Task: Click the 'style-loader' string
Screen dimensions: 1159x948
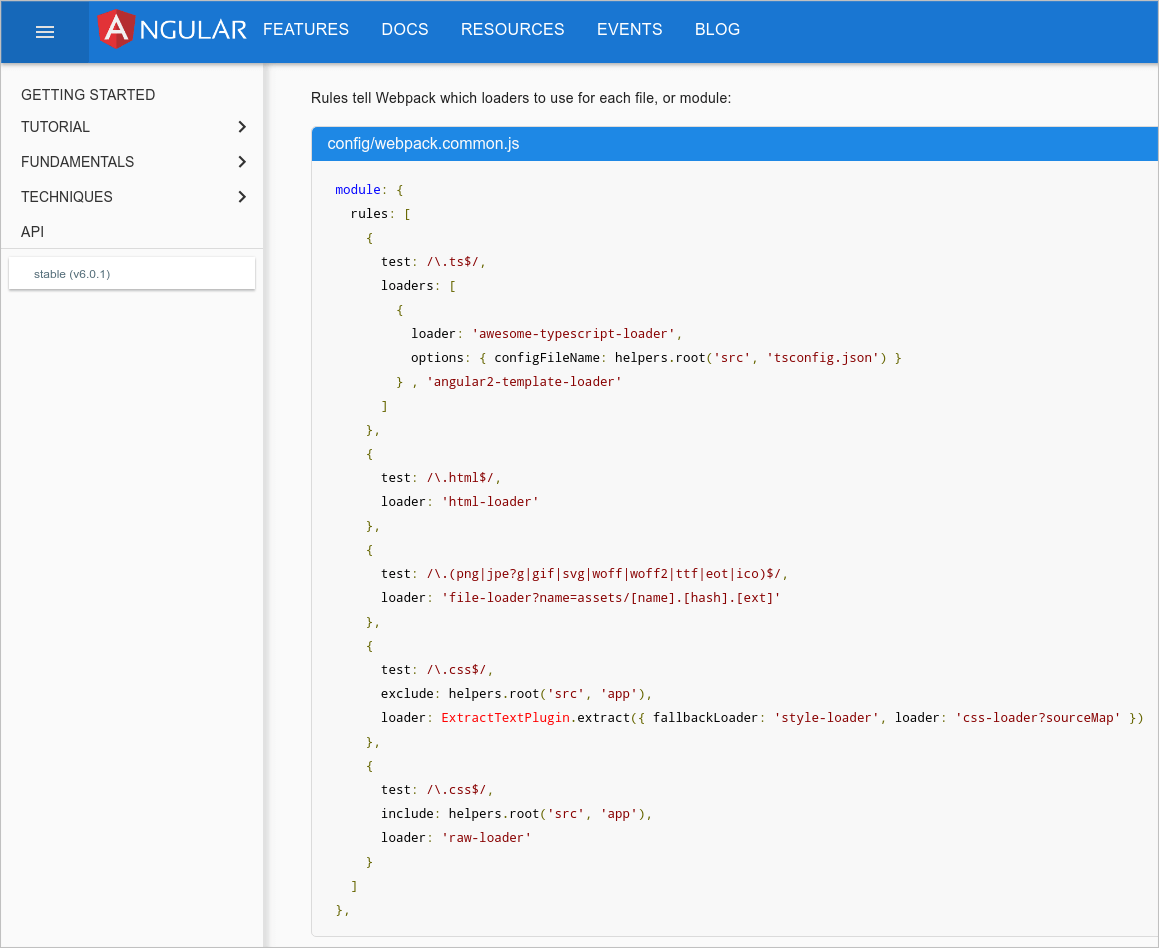Action: click(826, 718)
